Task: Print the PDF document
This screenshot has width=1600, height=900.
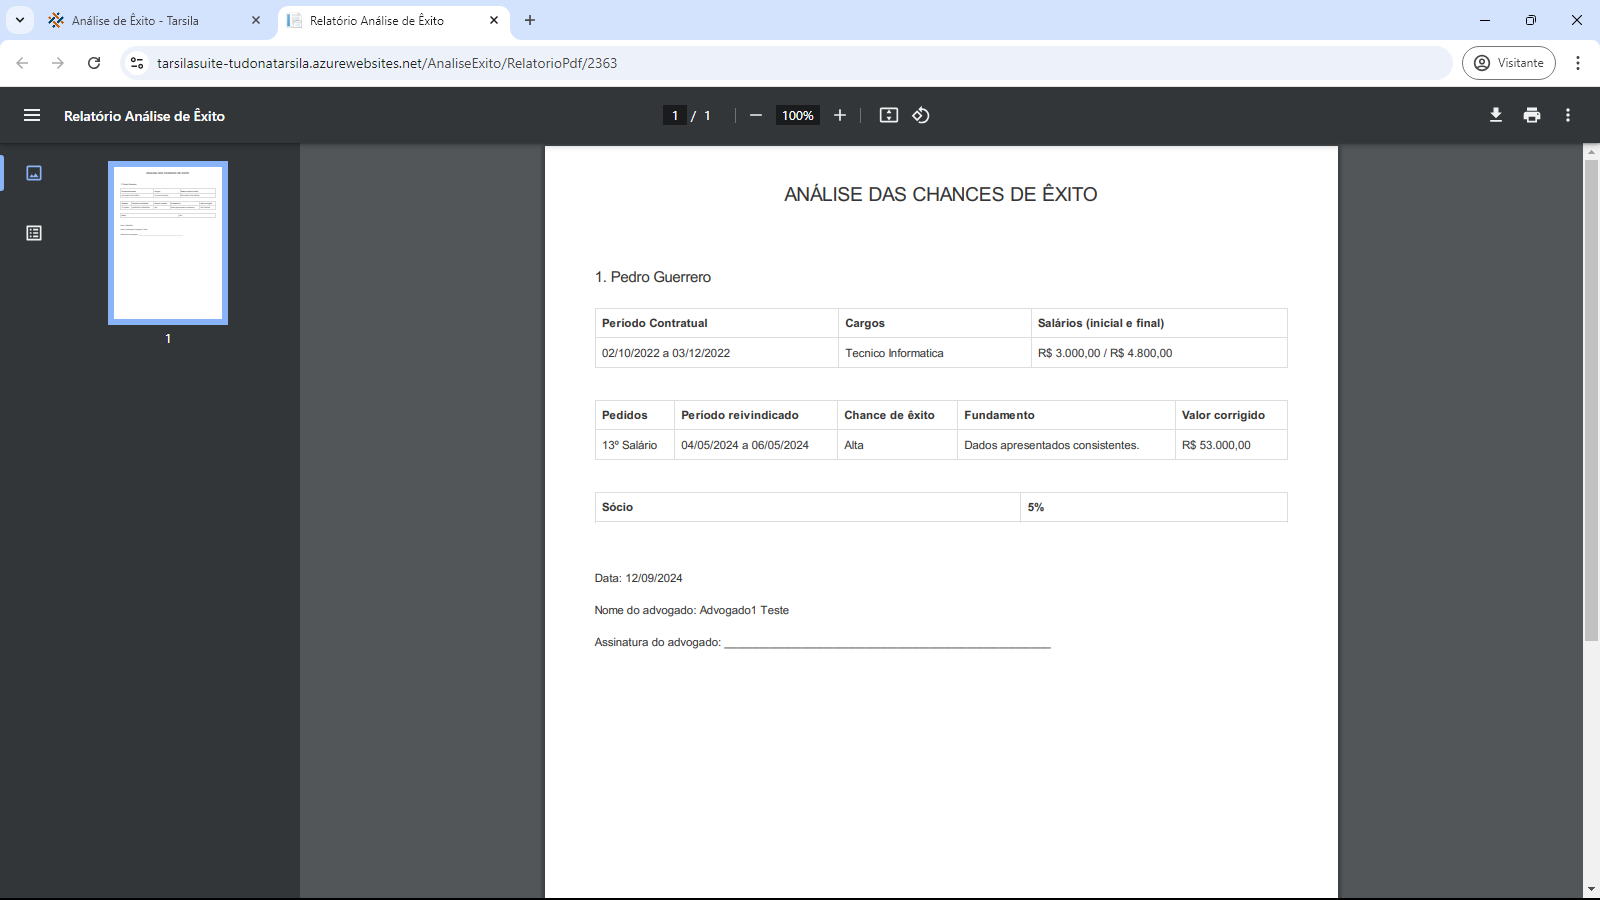Action: coord(1532,115)
